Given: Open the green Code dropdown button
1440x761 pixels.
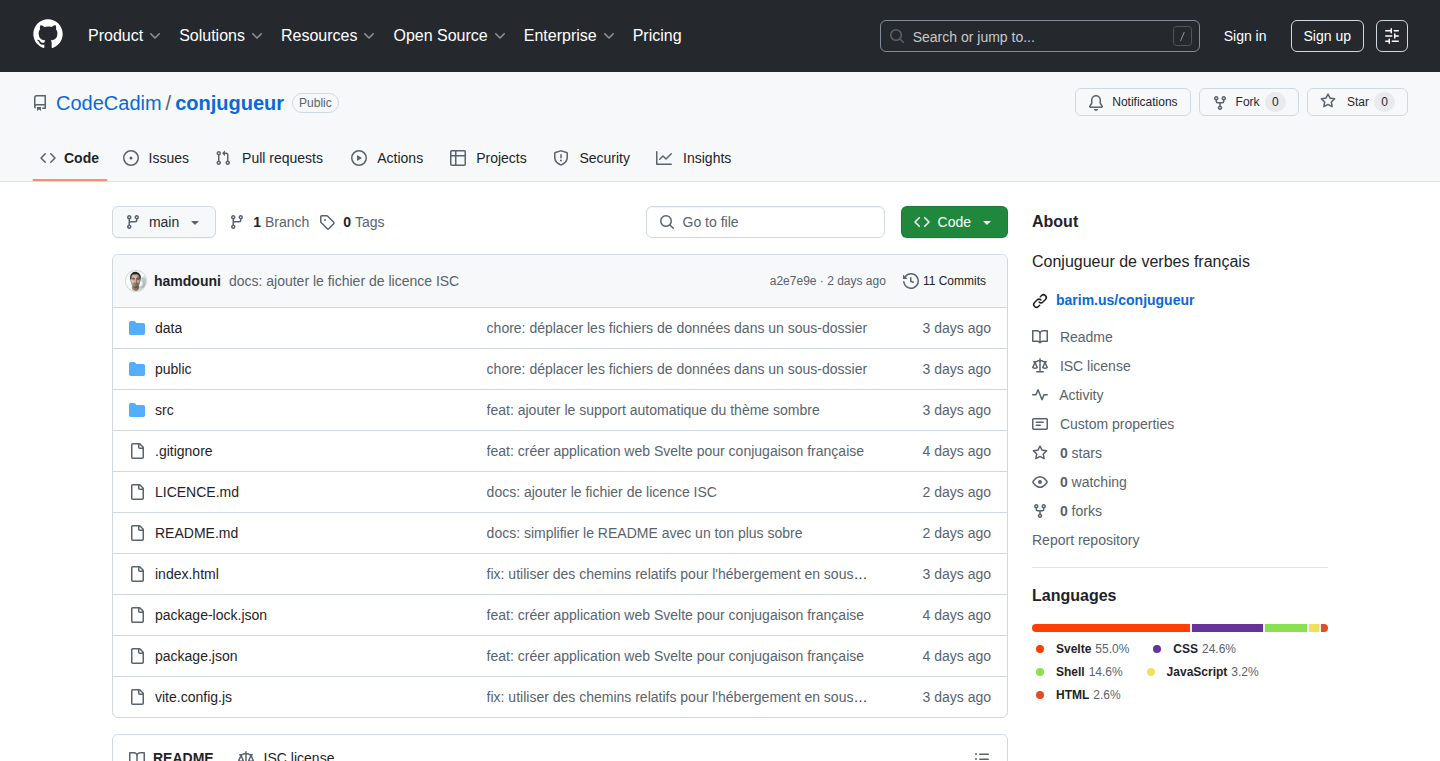Looking at the screenshot, I should click(954, 222).
